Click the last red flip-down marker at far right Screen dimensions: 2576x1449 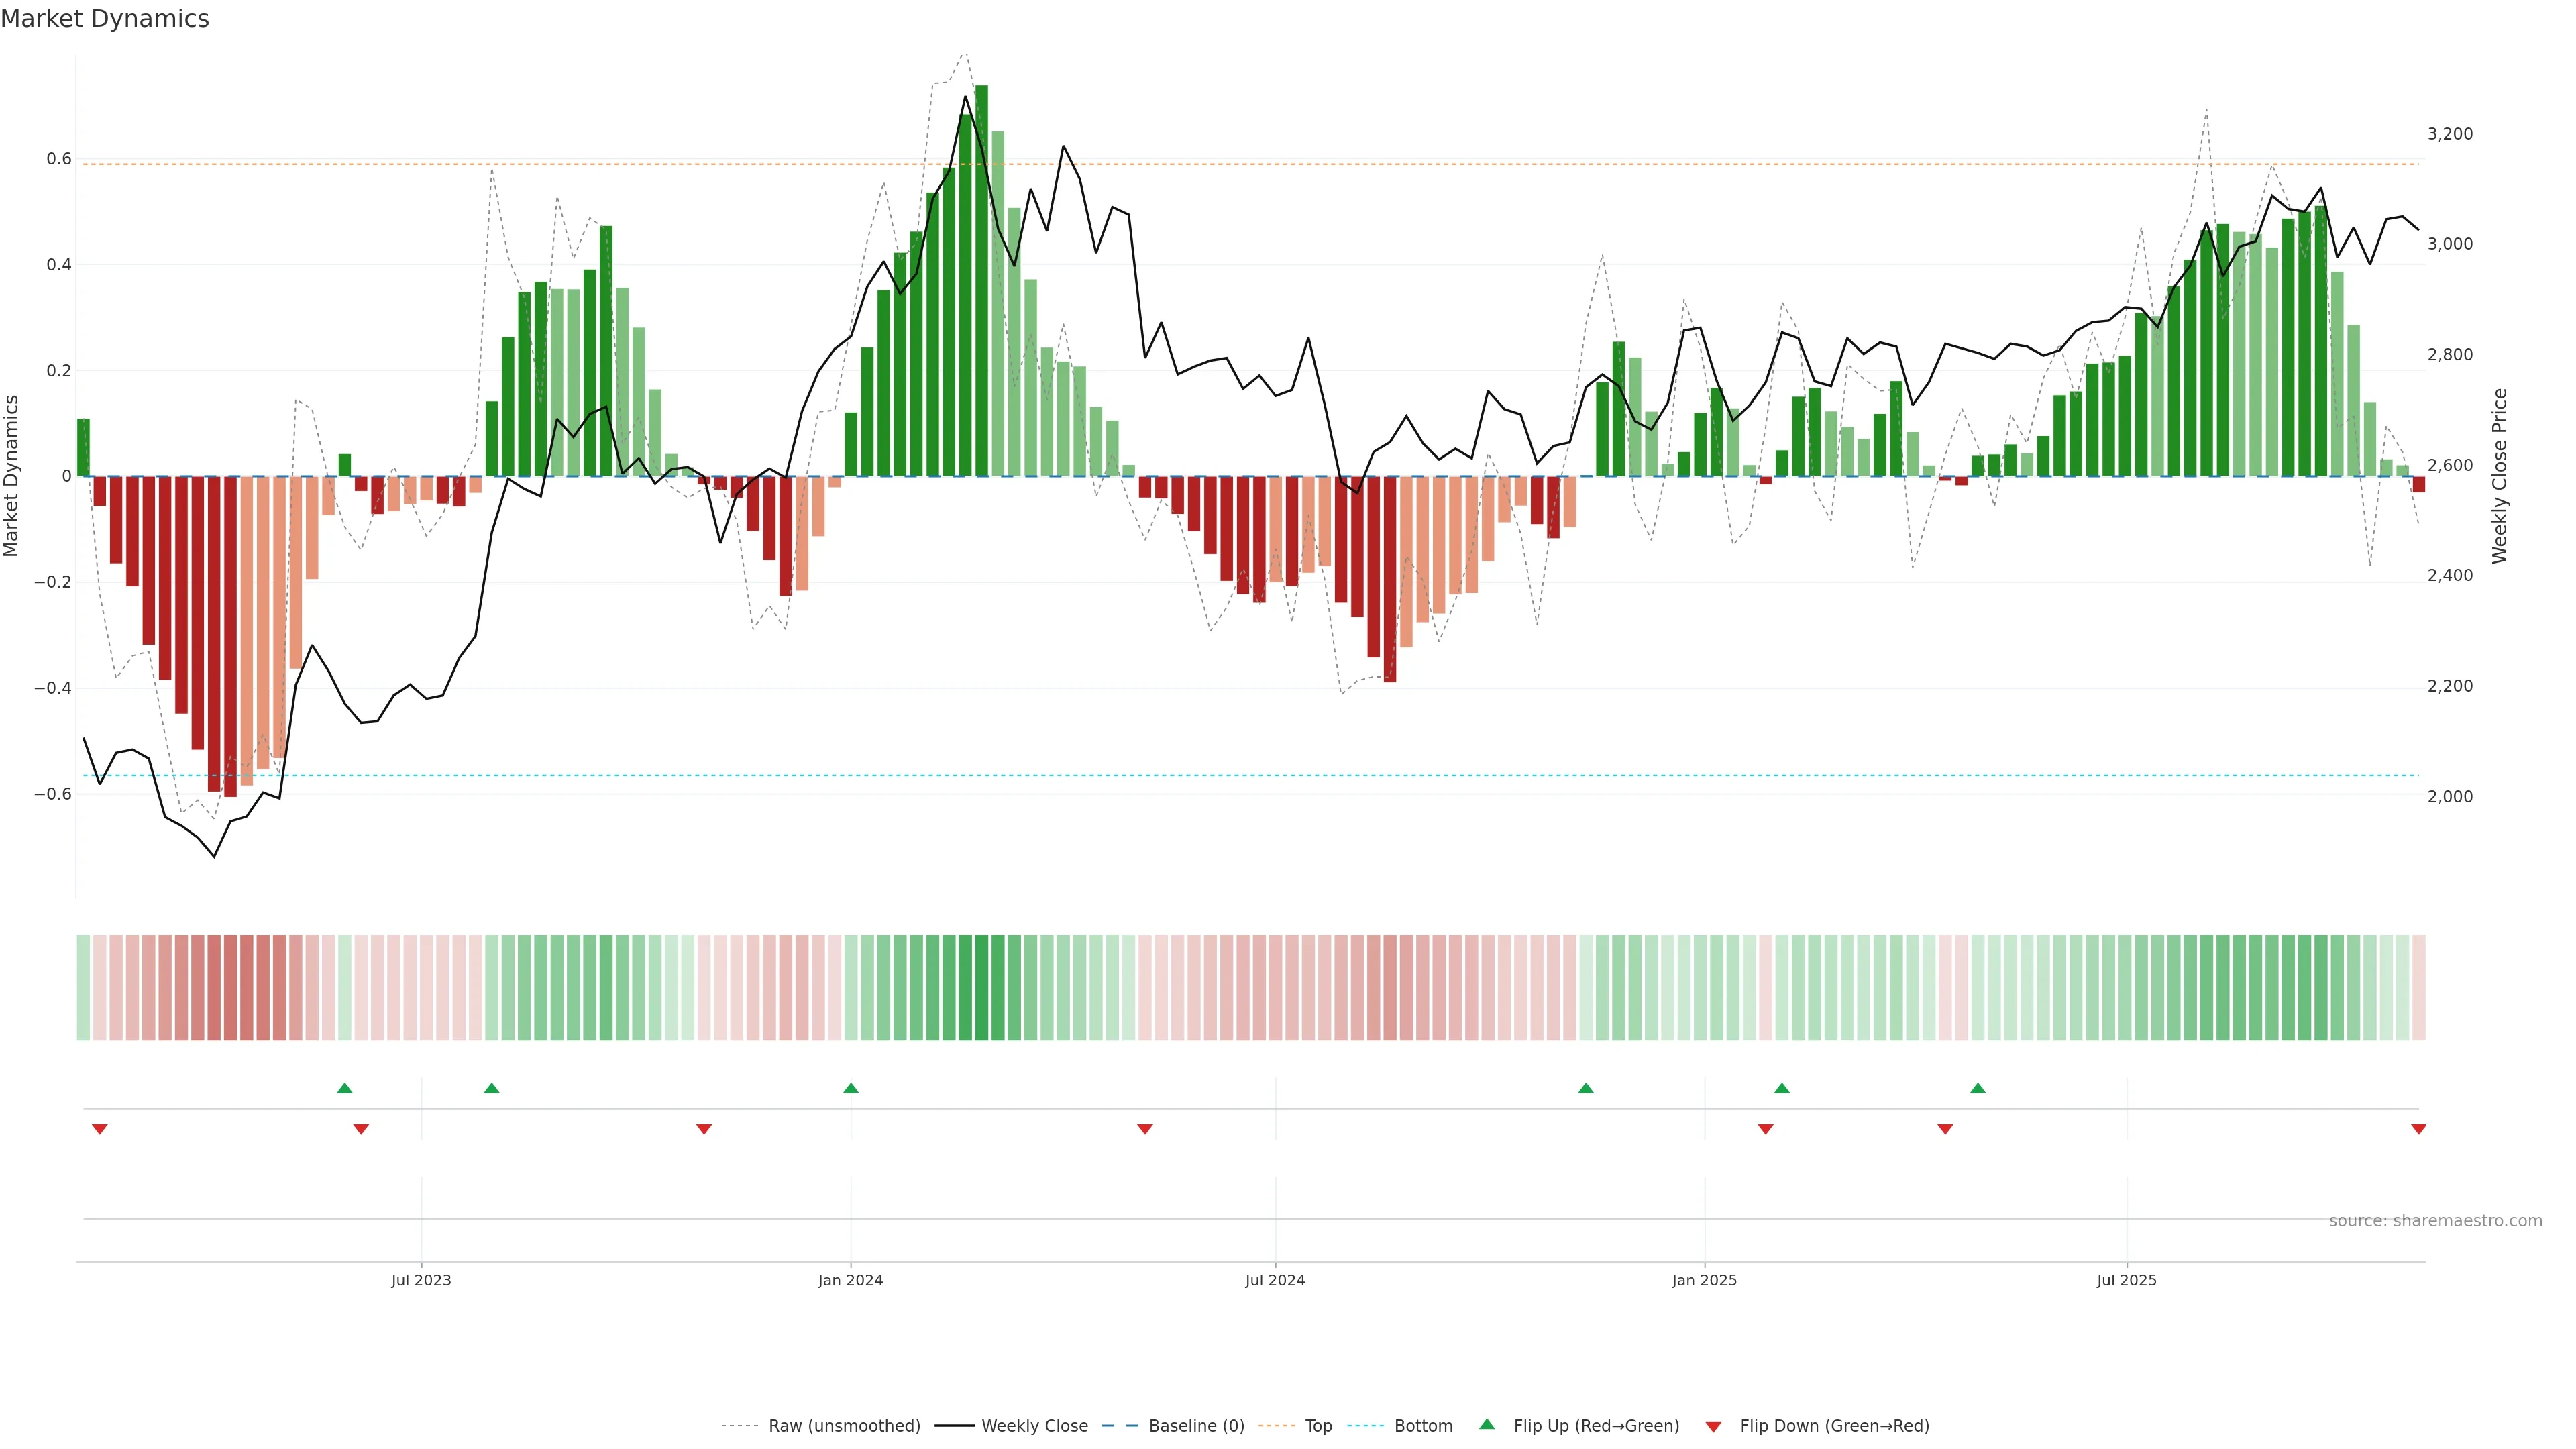[x=2418, y=1129]
